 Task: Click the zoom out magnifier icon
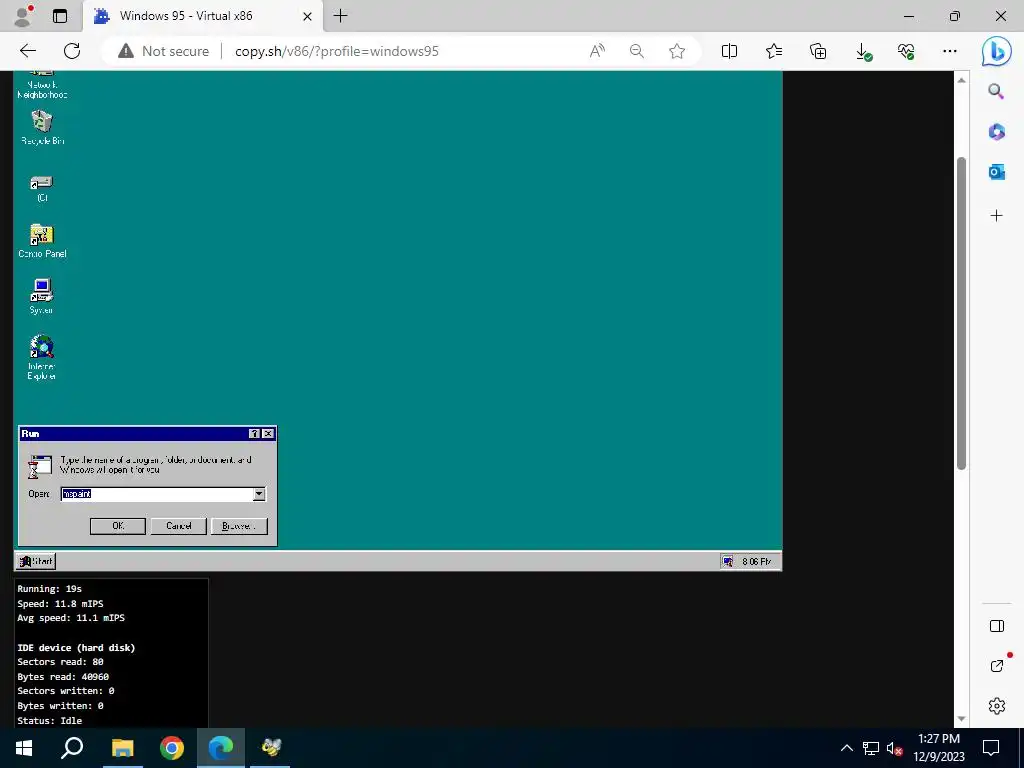pyautogui.click(x=637, y=51)
